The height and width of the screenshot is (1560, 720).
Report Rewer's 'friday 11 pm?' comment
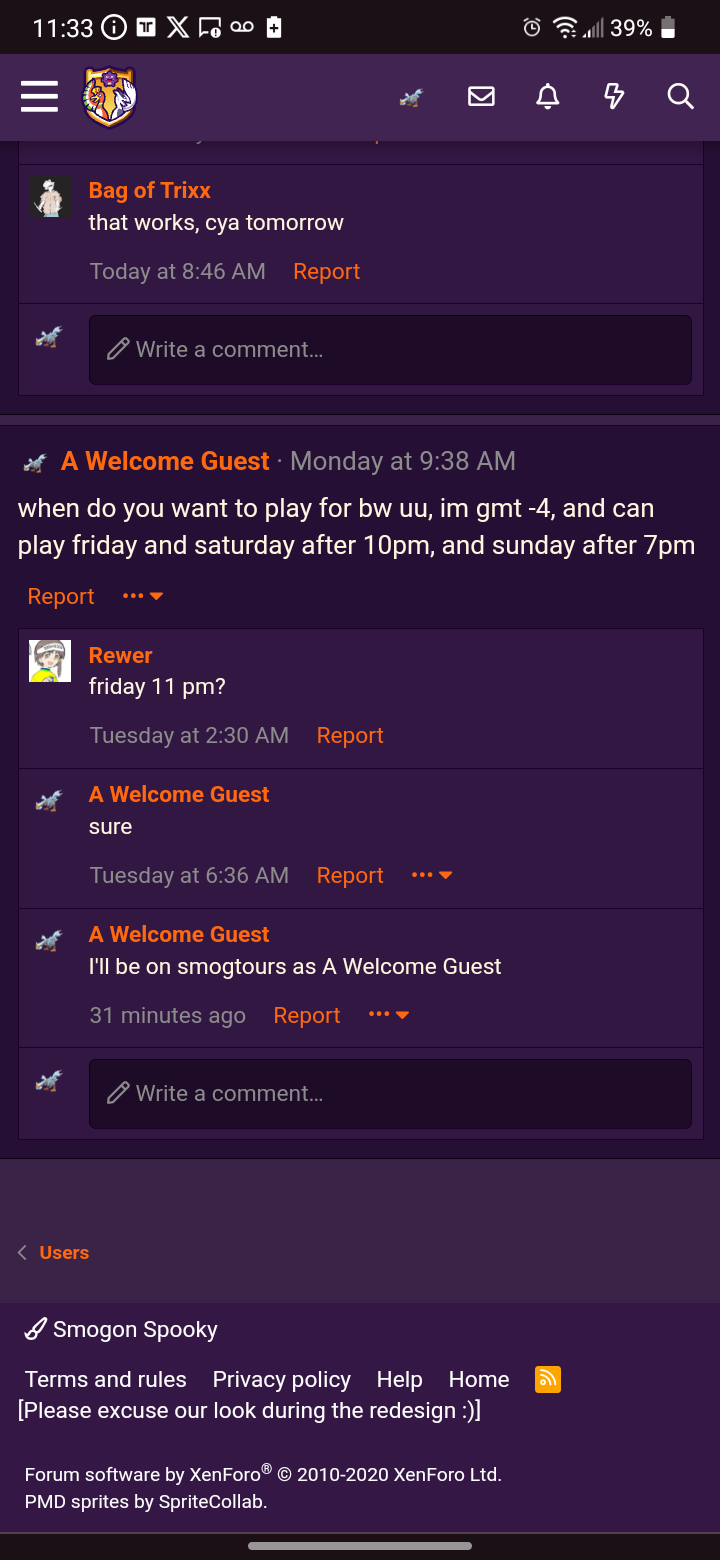[350, 735]
